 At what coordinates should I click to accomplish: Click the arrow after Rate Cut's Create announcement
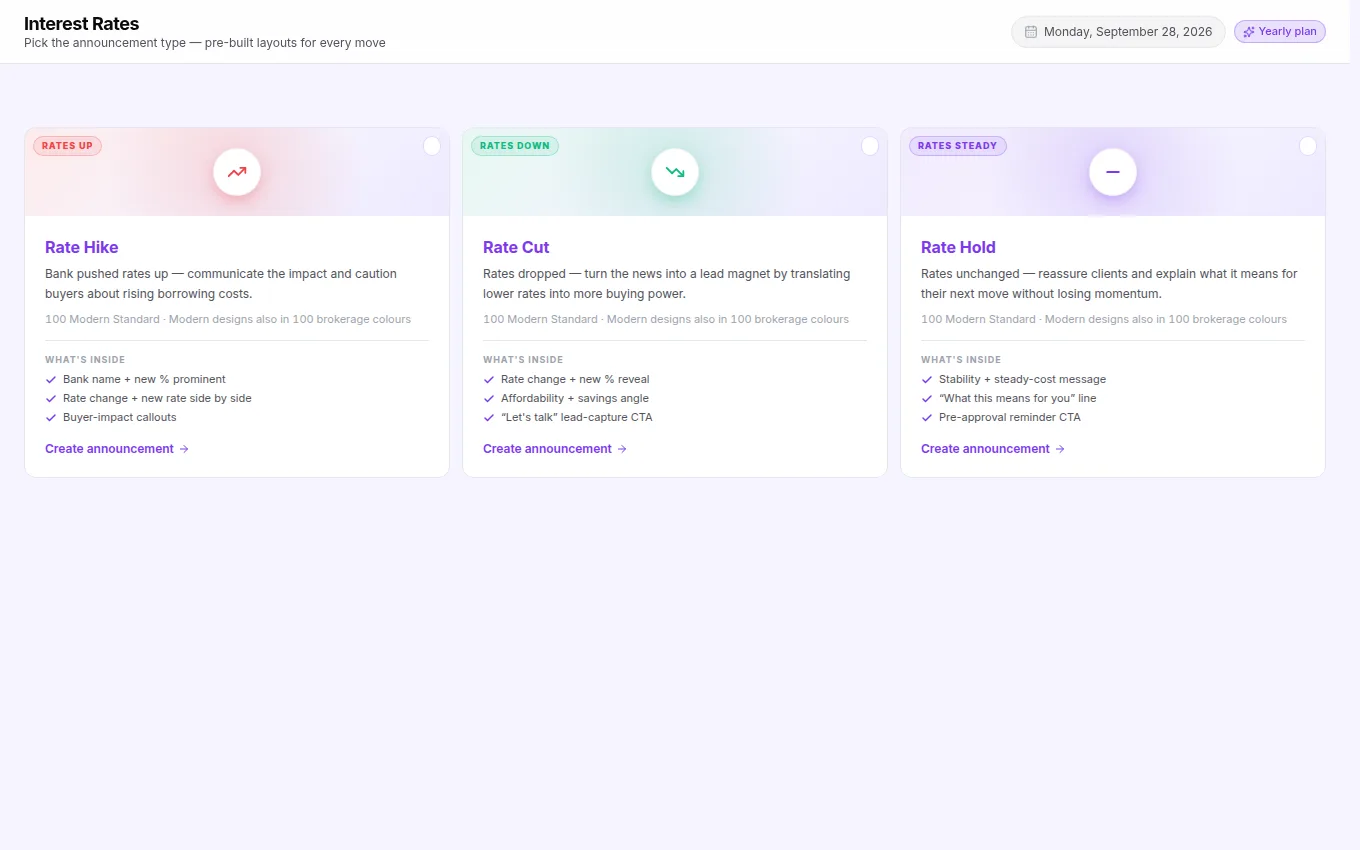pos(622,449)
